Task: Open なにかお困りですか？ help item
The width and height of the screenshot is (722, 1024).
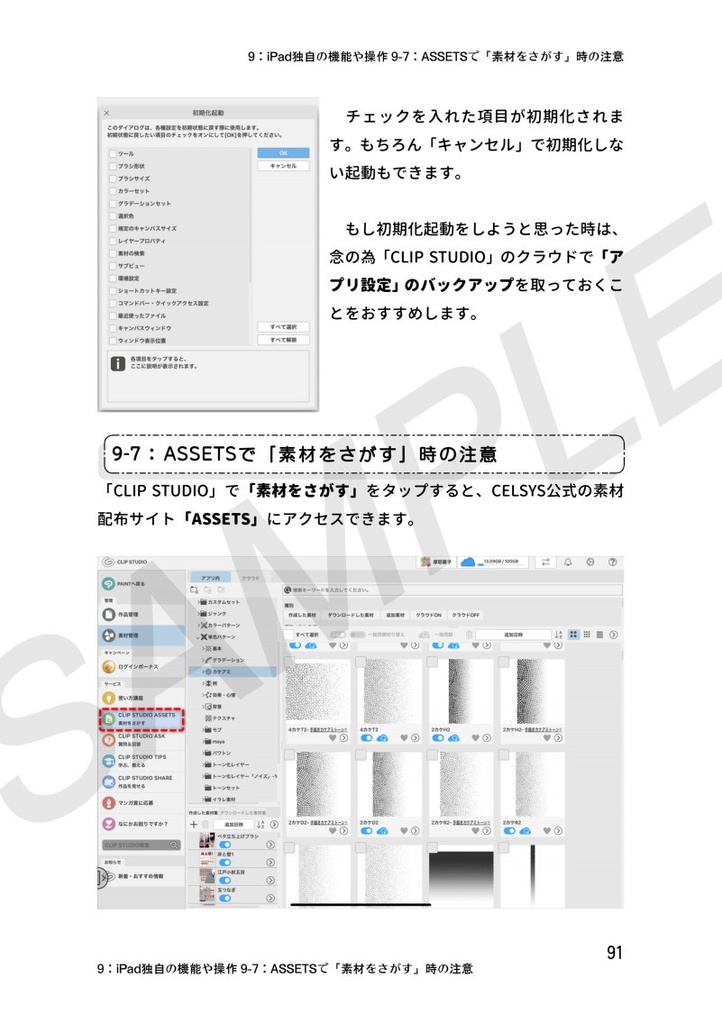Action: click(142, 824)
